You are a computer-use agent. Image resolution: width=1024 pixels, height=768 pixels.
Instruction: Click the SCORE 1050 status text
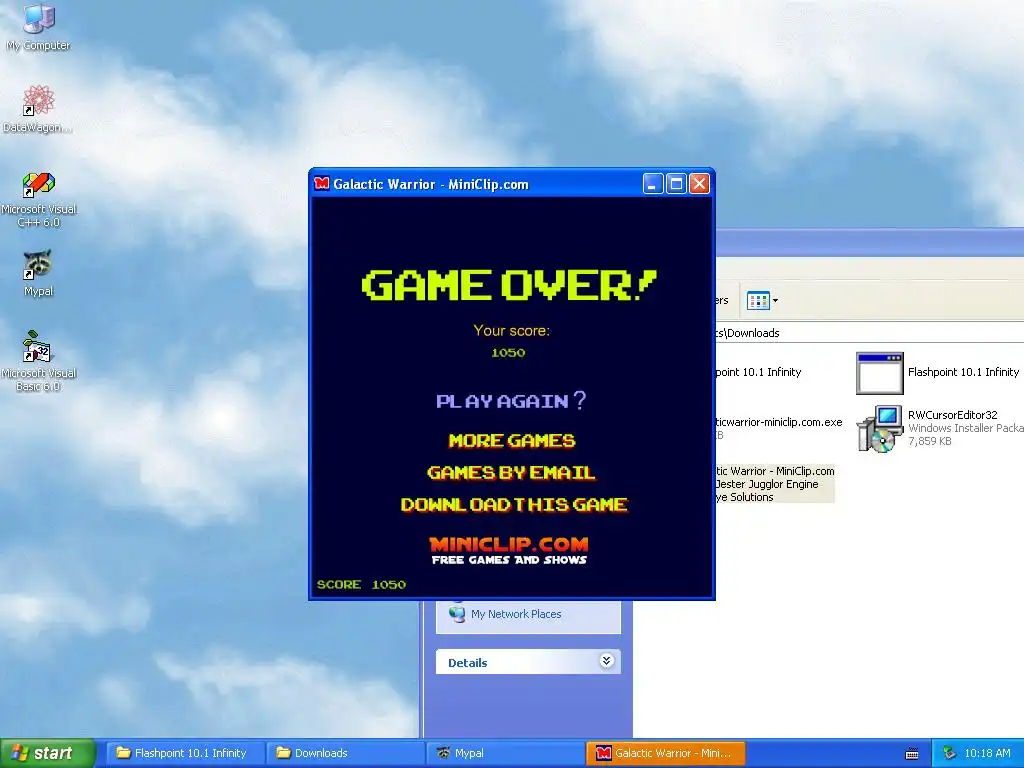tap(361, 584)
